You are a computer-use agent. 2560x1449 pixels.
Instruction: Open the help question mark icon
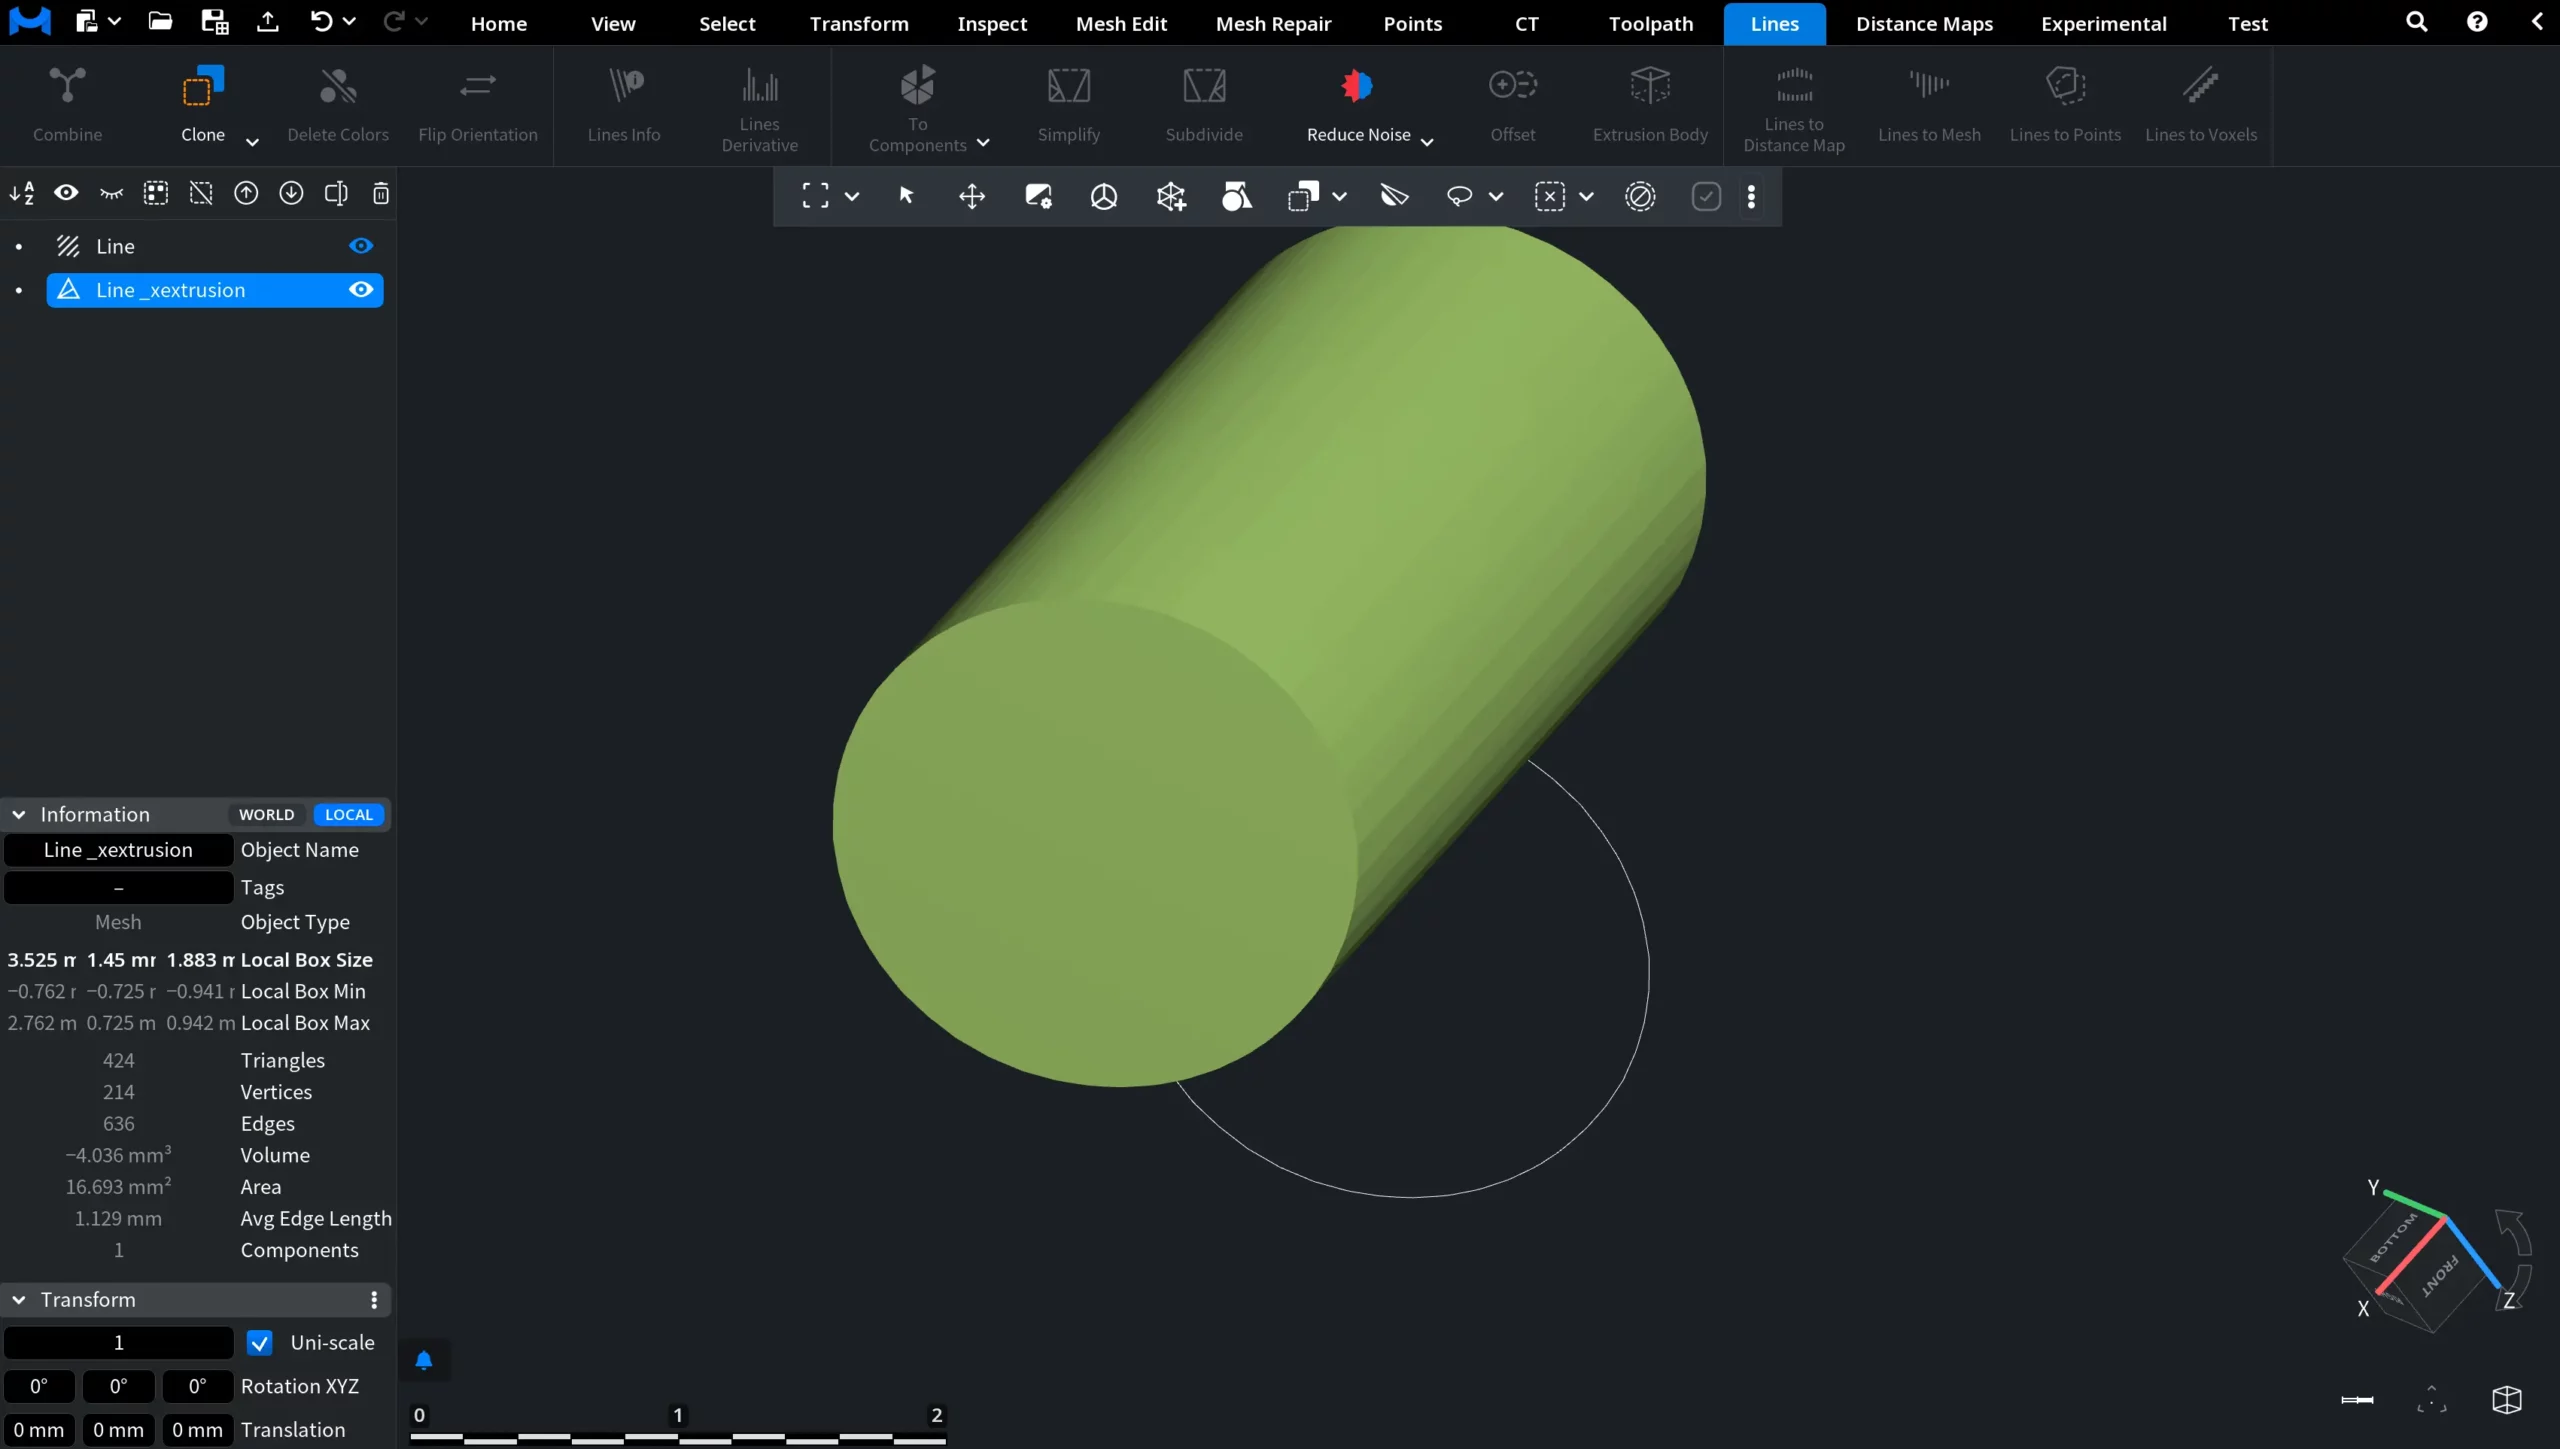tap(2477, 21)
